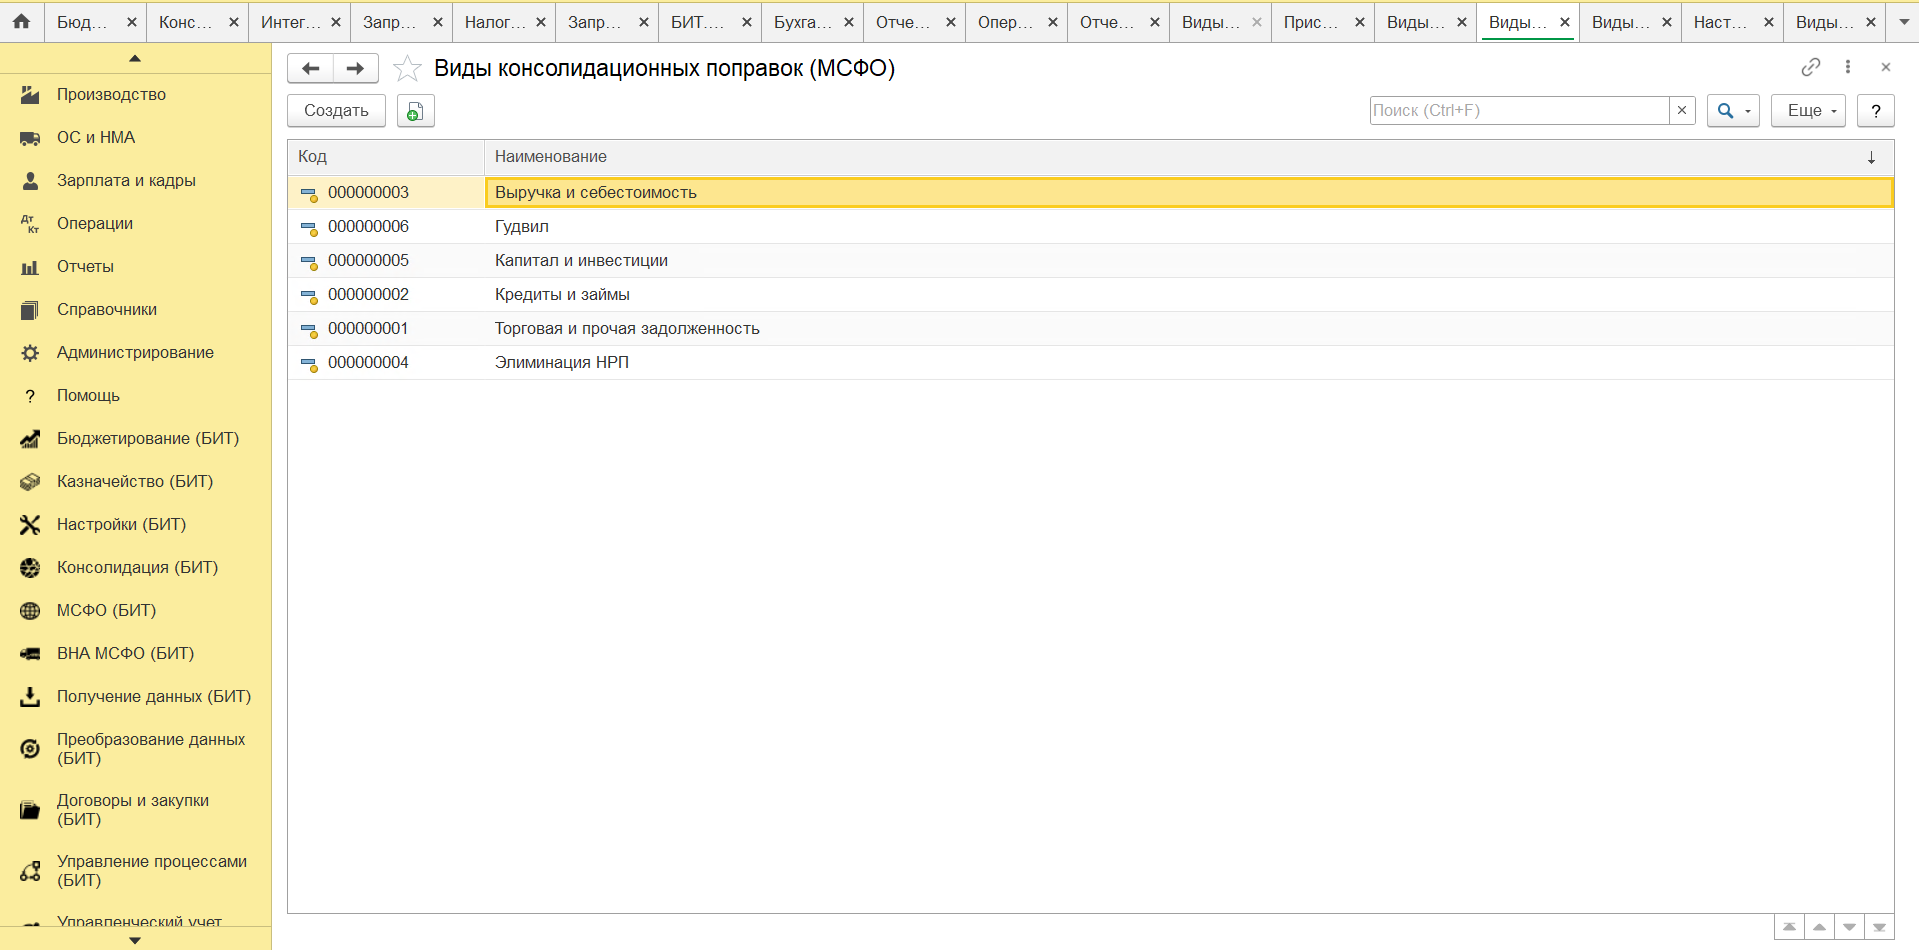Open Производство section in sidebar
The image size is (1919, 950).
[x=111, y=95]
